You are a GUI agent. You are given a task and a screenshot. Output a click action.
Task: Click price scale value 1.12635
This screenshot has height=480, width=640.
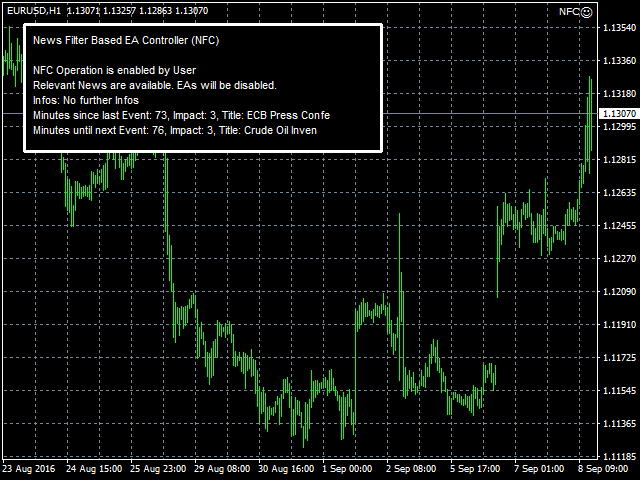[619, 193]
